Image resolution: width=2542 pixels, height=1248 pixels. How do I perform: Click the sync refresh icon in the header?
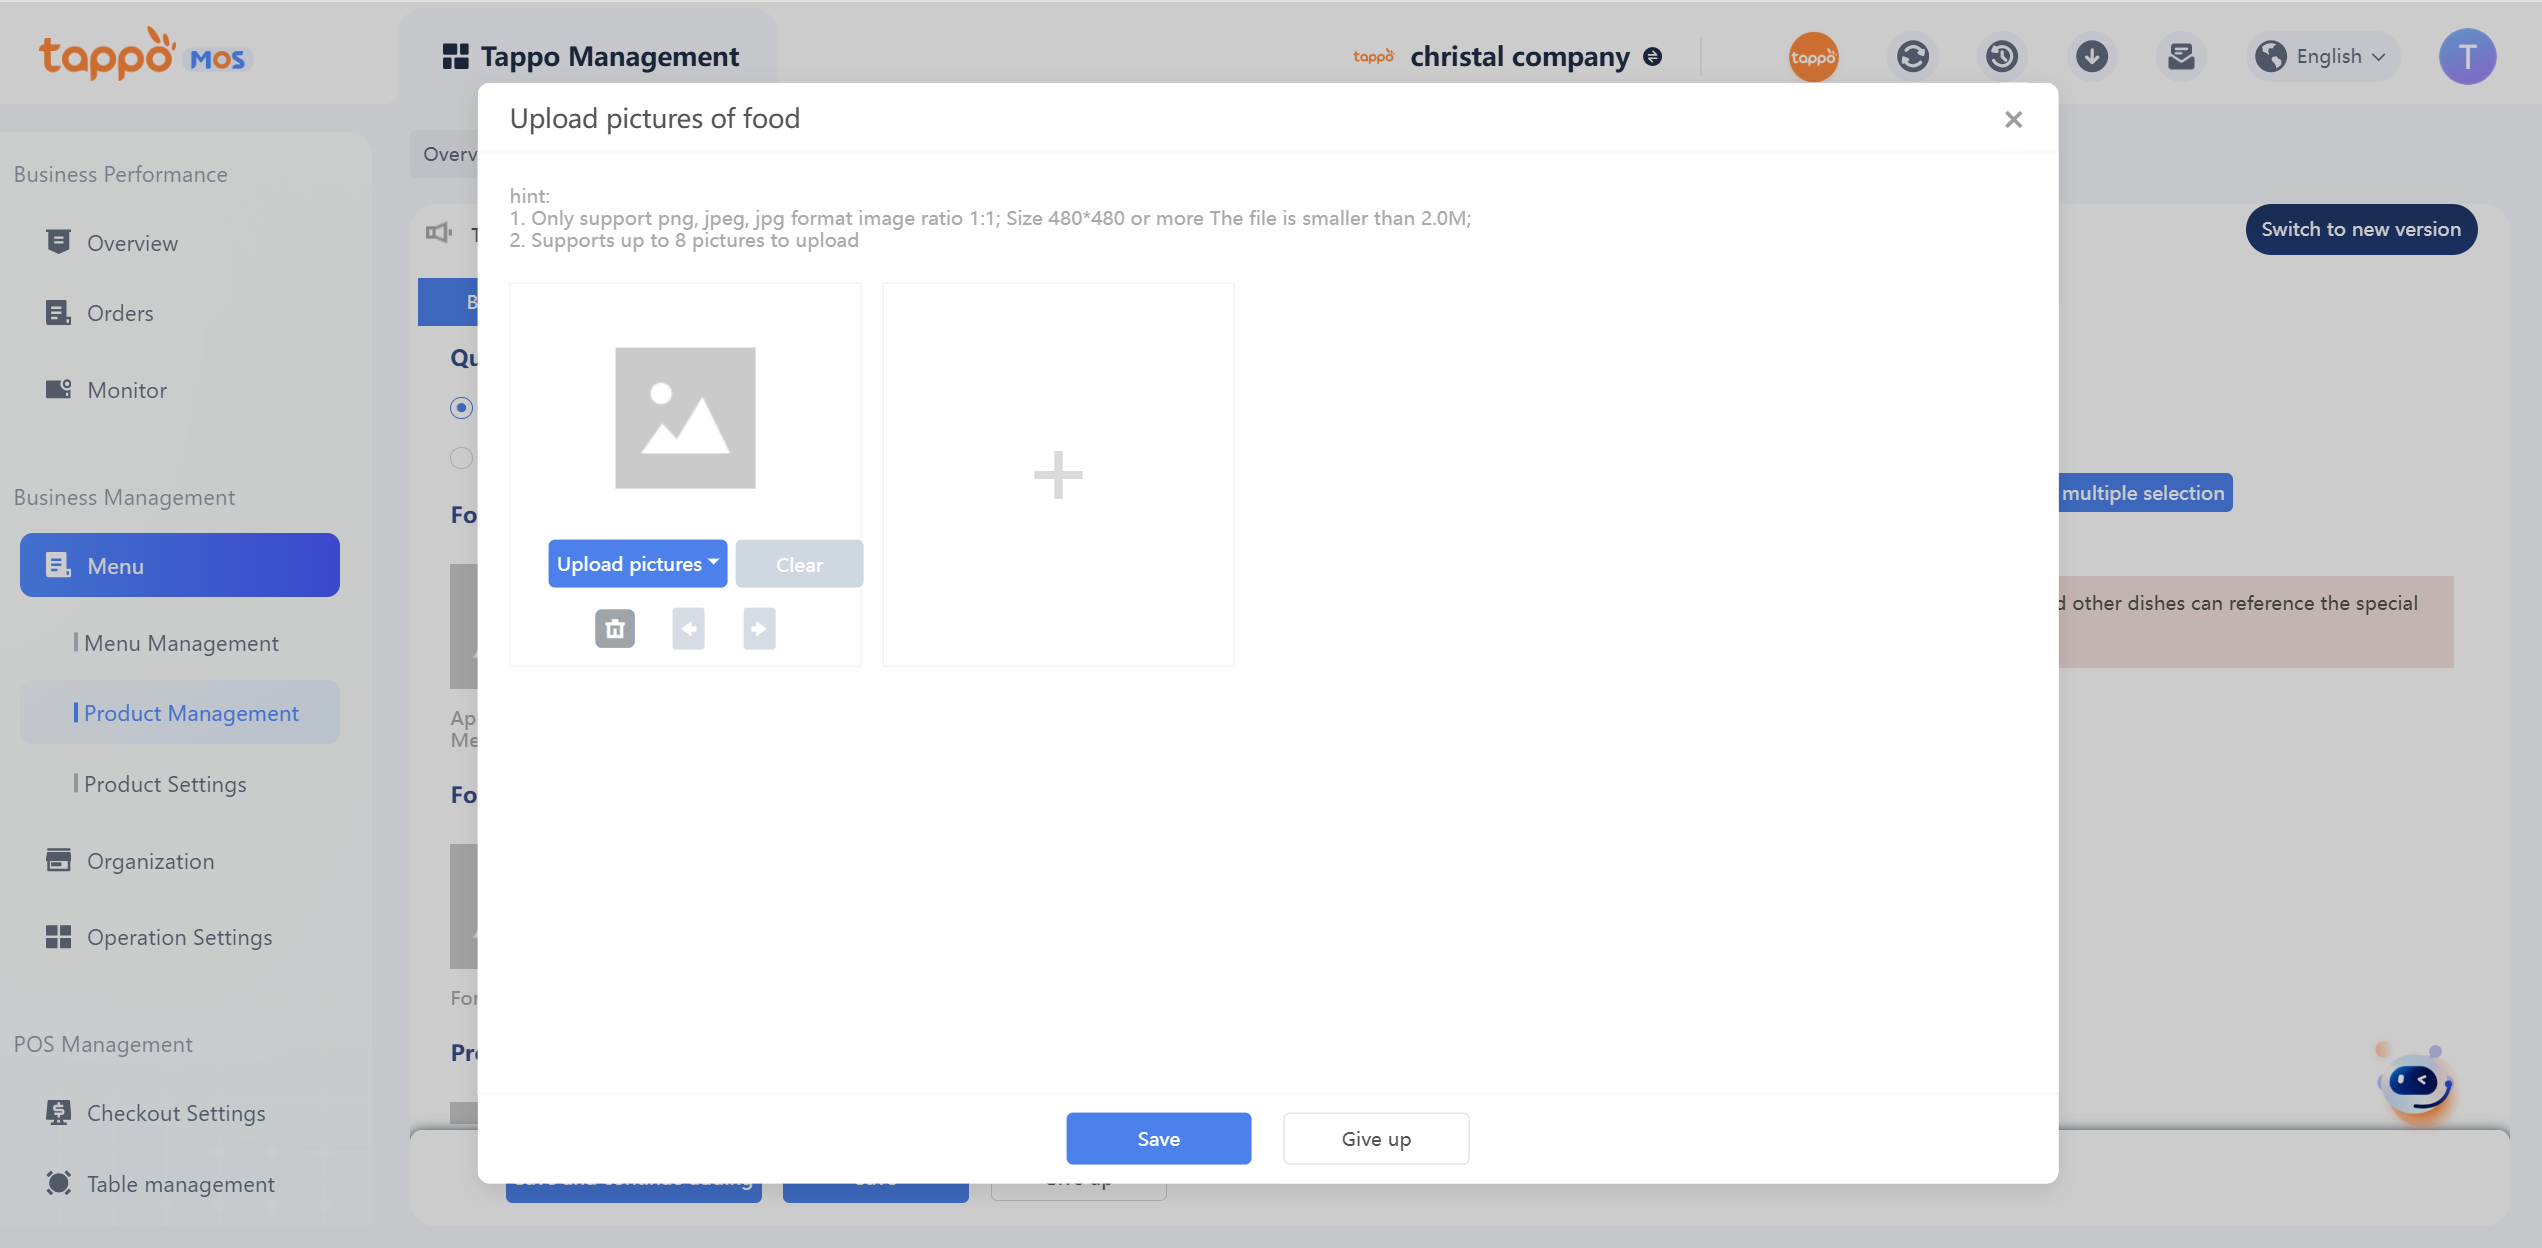[1912, 57]
